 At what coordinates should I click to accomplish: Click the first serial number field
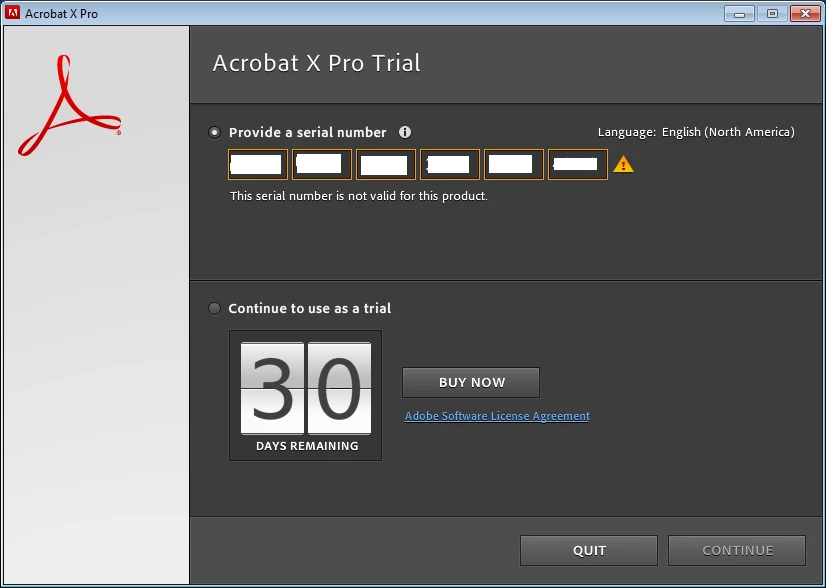pos(258,164)
